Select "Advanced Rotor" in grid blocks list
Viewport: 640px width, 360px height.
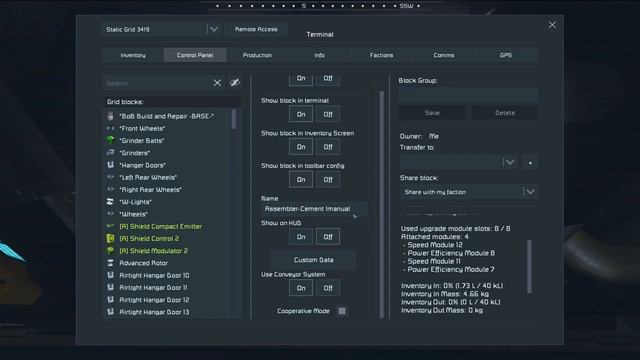[166, 263]
